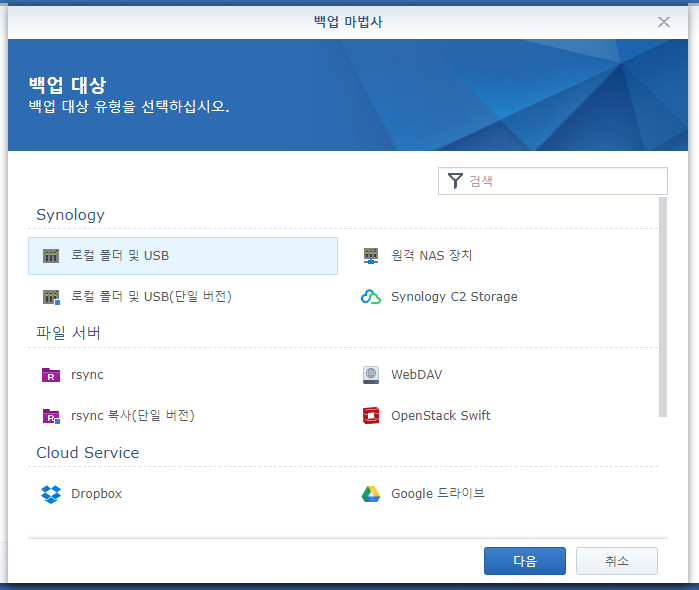Image resolution: width=699 pixels, height=590 pixels.
Task: Select 로컬 폴더 및 USB option text
Action: tap(120, 256)
